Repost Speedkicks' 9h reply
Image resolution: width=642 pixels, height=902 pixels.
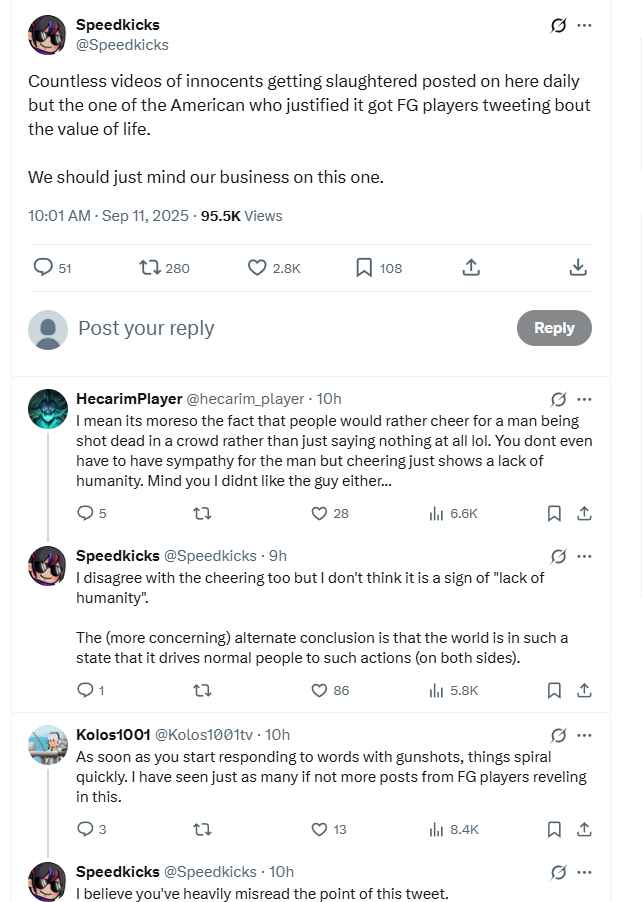coord(201,690)
